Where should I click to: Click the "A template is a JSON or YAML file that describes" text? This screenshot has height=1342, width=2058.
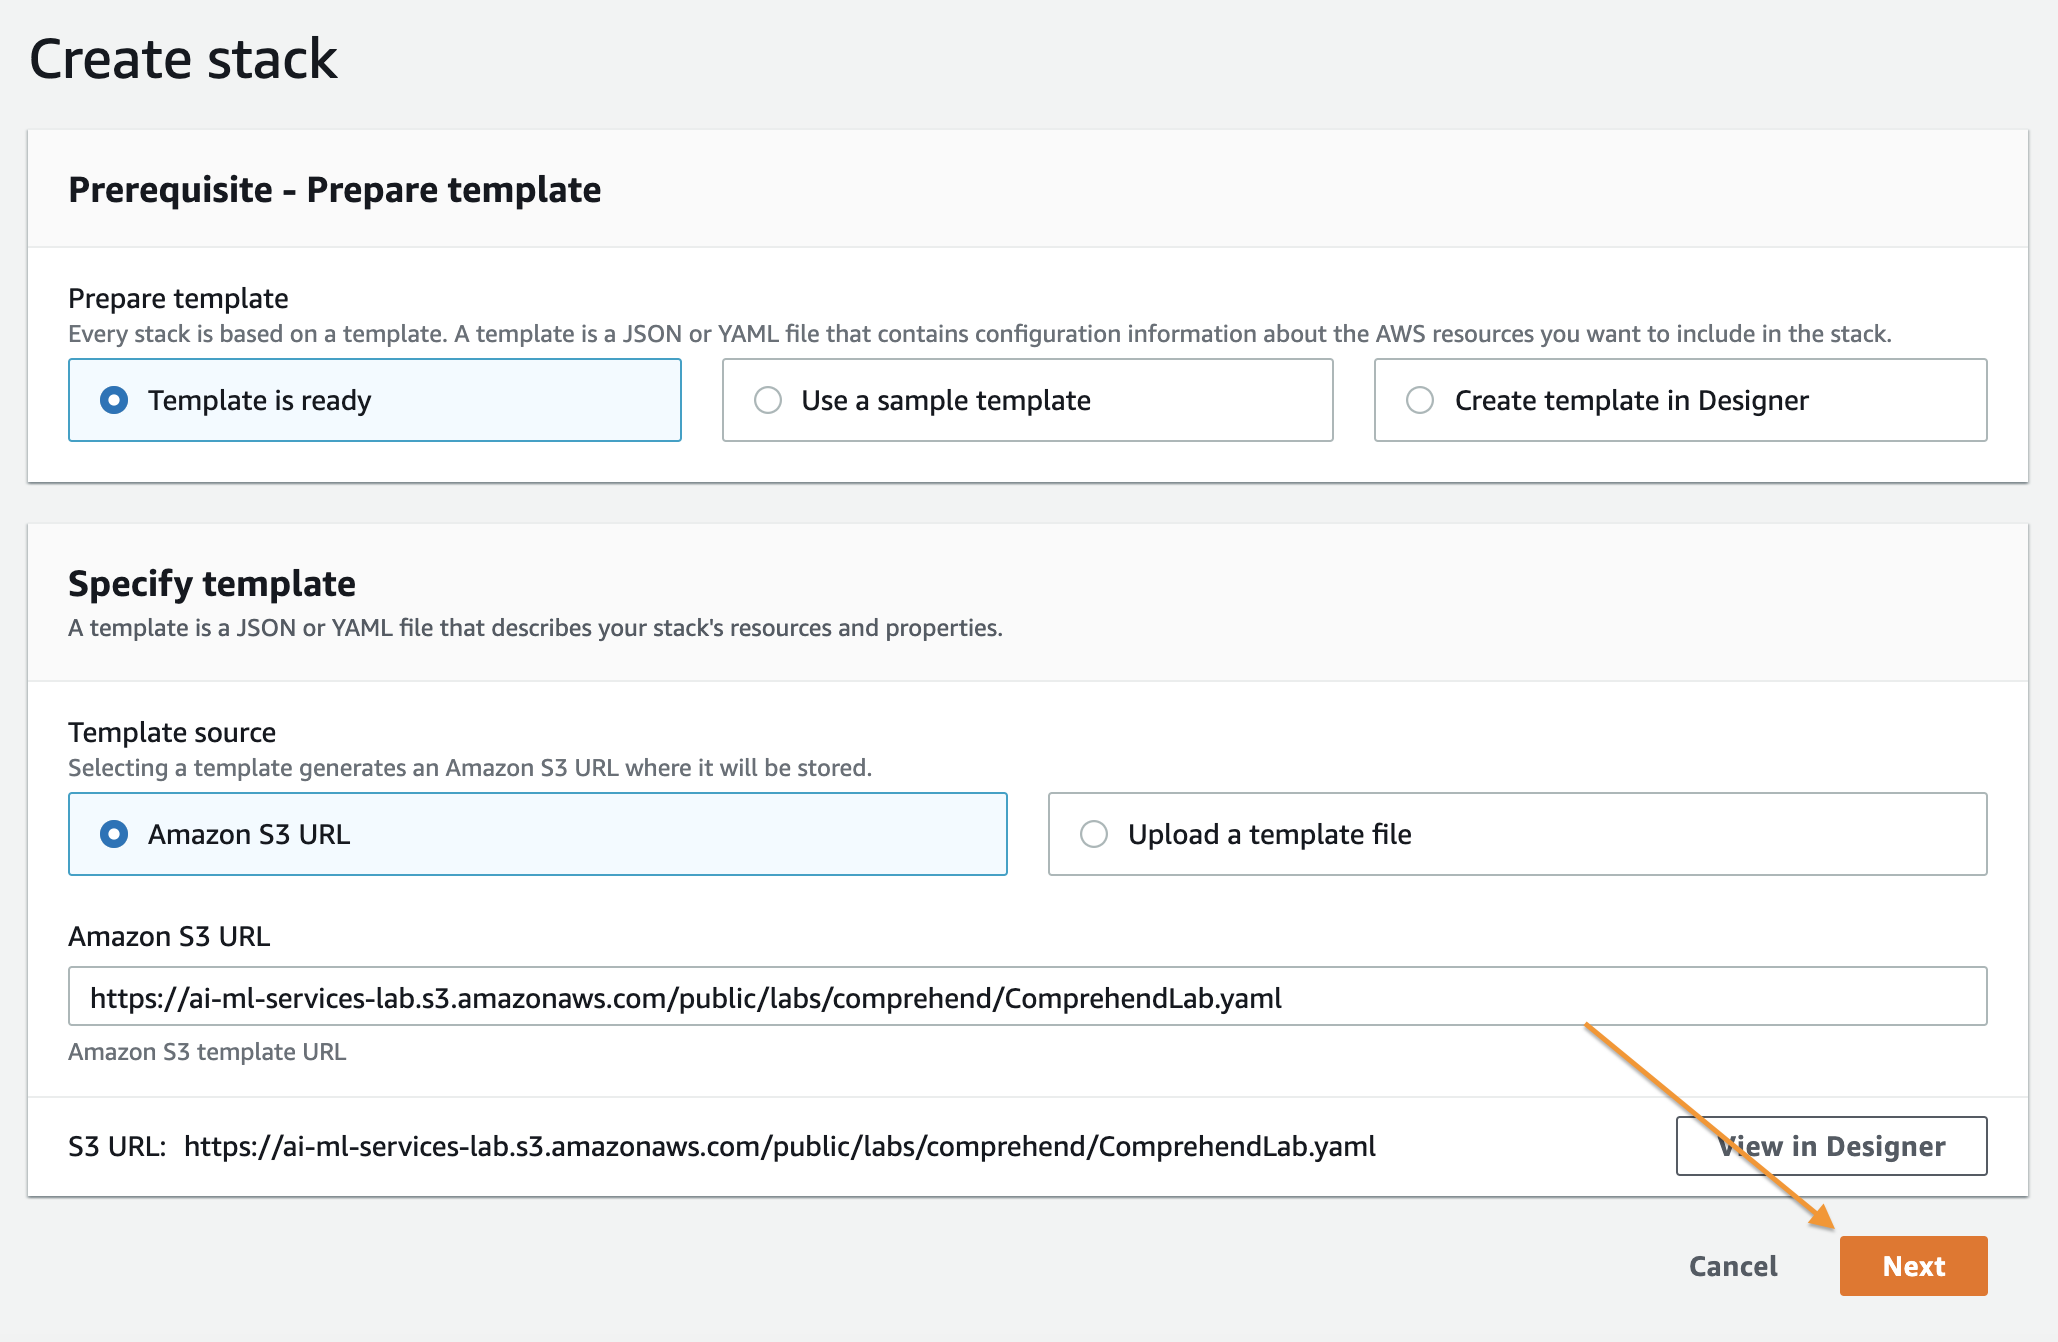click(x=534, y=628)
